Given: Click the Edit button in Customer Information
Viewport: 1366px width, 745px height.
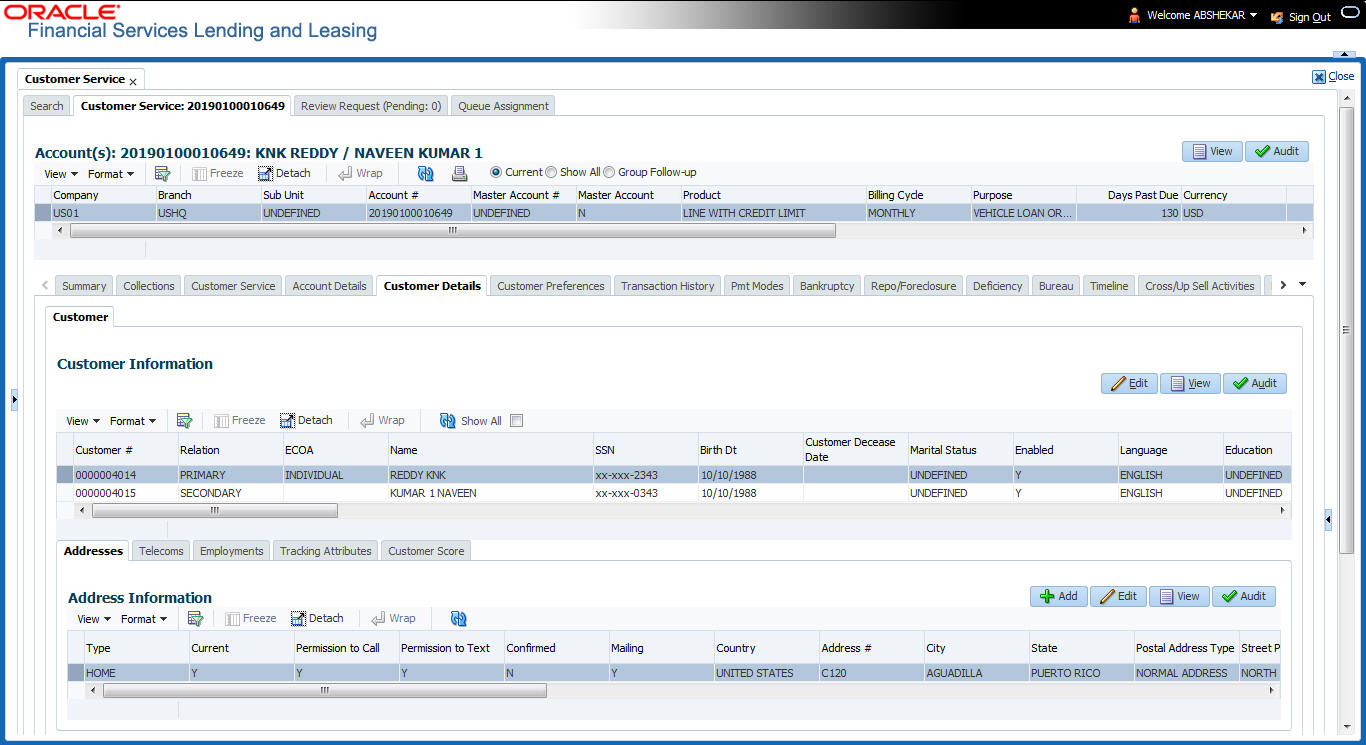Looking at the screenshot, I should pos(1129,383).
